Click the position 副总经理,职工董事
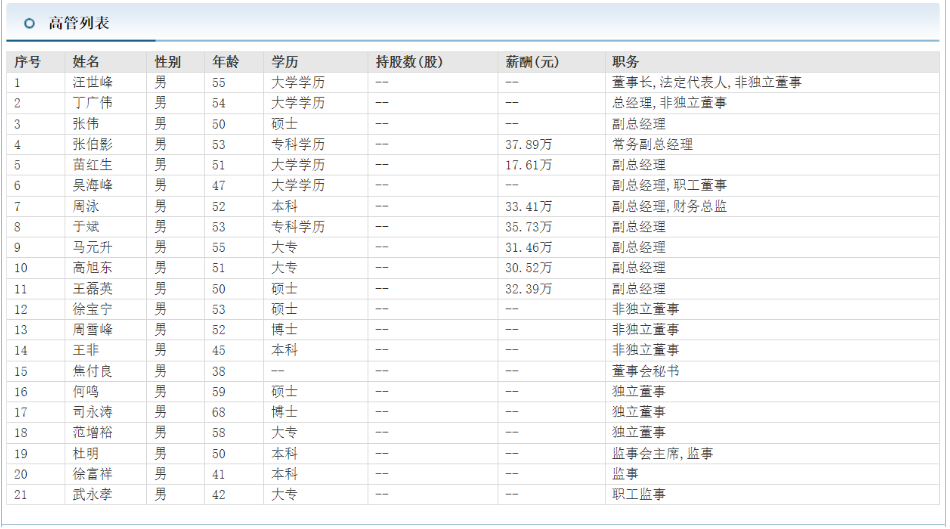The image size is (950, 529). point(669,185)
